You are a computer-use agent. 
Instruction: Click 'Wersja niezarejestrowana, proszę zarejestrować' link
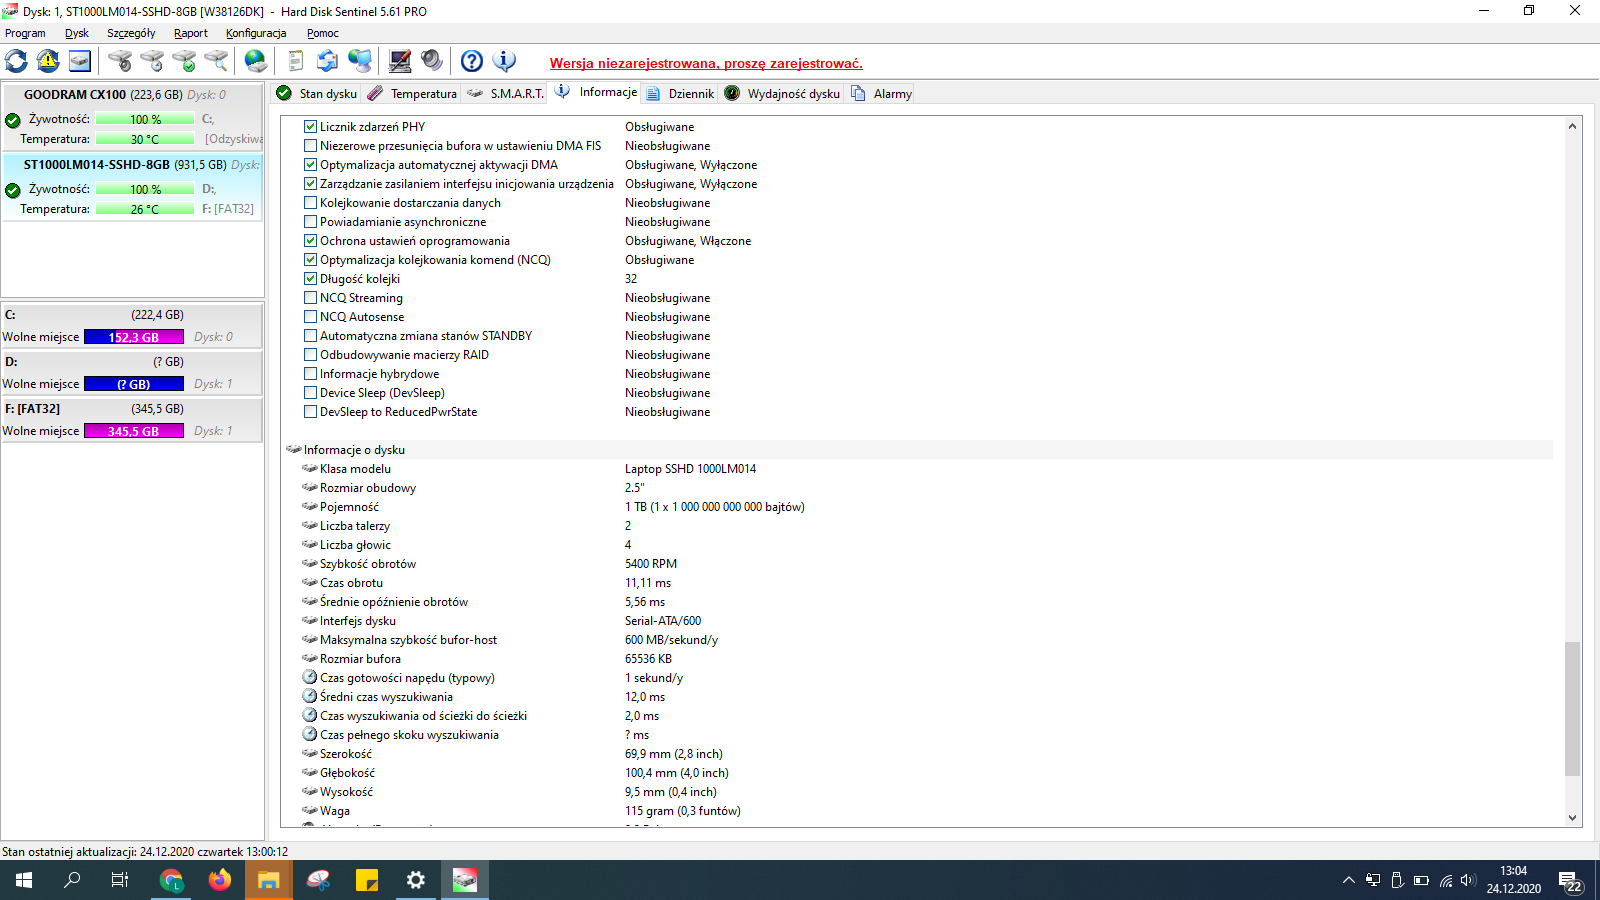coord(706,63)
